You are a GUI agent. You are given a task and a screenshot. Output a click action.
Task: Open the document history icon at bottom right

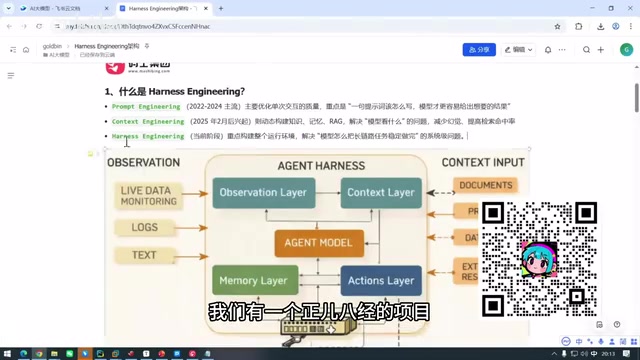(x=599, y=324)
